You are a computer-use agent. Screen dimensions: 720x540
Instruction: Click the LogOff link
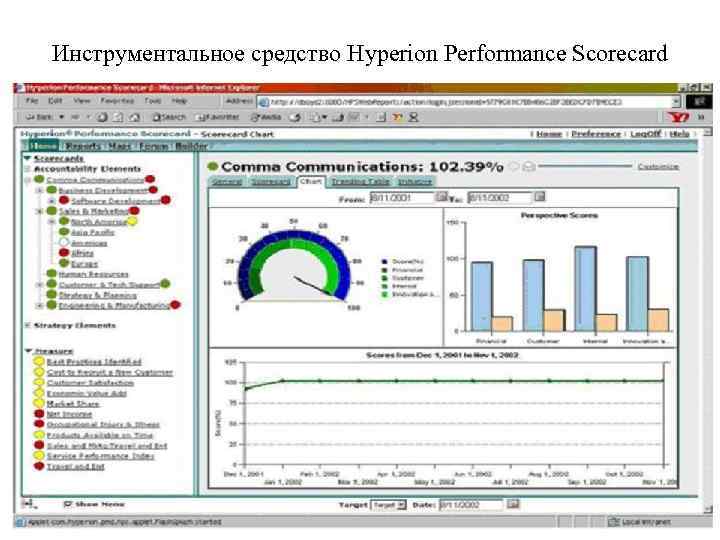click(x=646, y=134)
